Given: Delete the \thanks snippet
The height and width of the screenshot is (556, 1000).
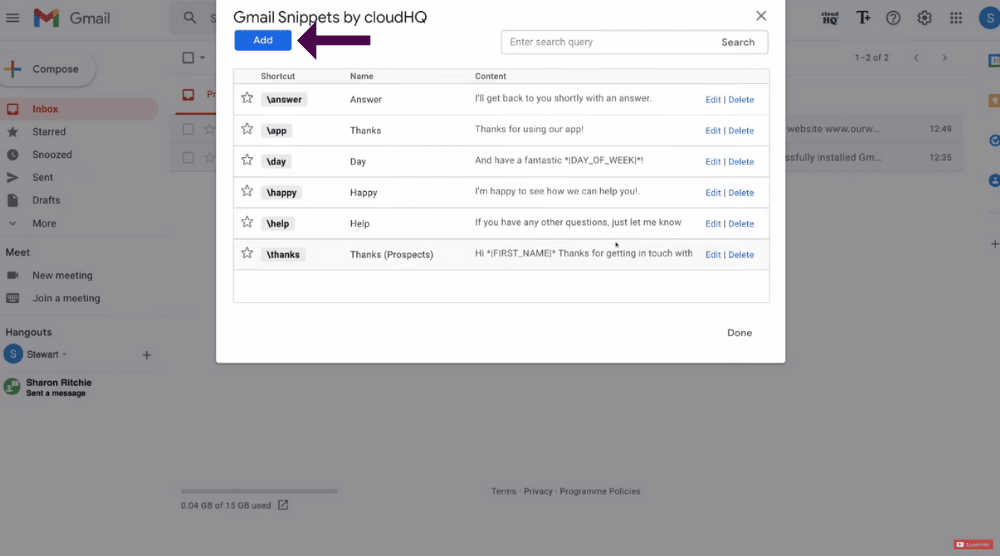Looking at the screenshot, I should [x=741, y=254].
